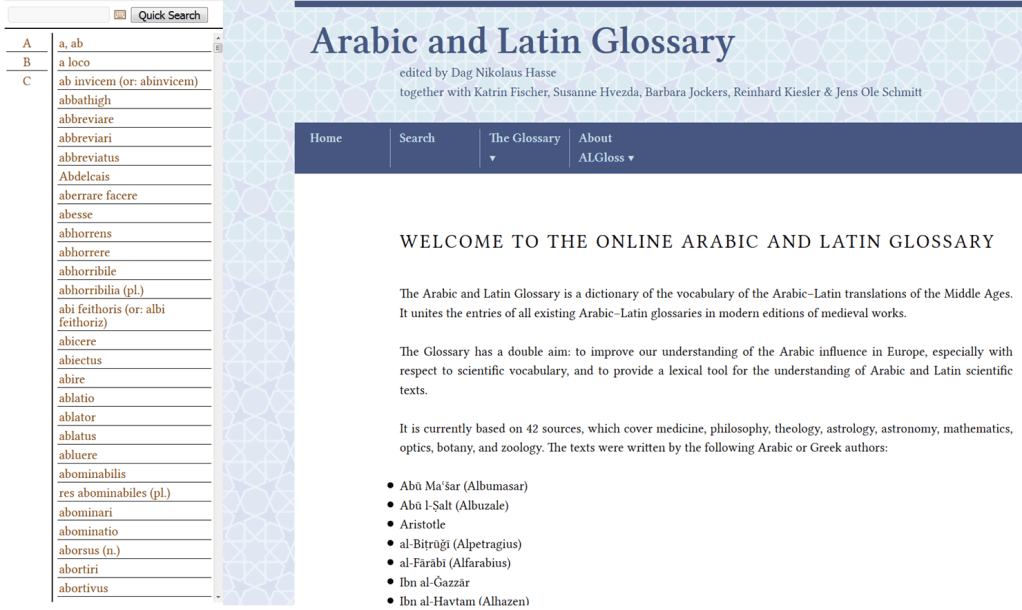
Task: Open the 'abhorribilia (pl.)' entry
Action: [x=101, y=290]
